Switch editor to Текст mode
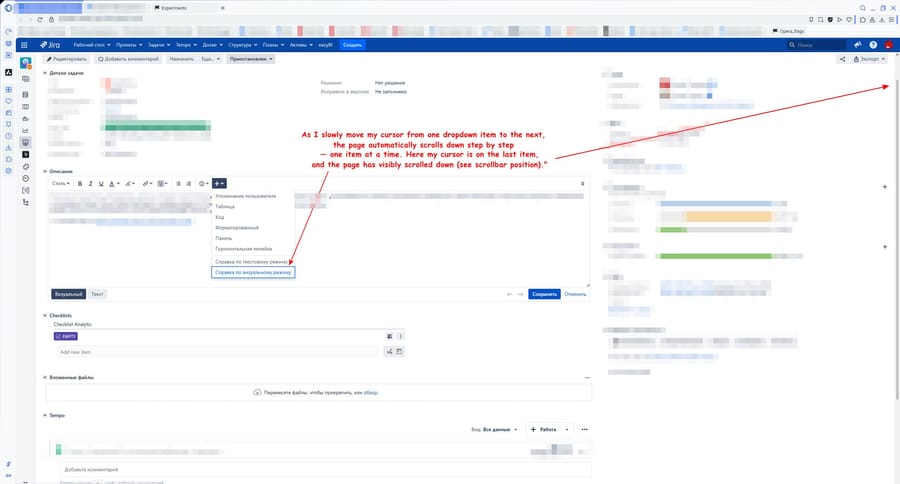Image resolution: width=900 pixels, height=484 pixels. (97, 294)
